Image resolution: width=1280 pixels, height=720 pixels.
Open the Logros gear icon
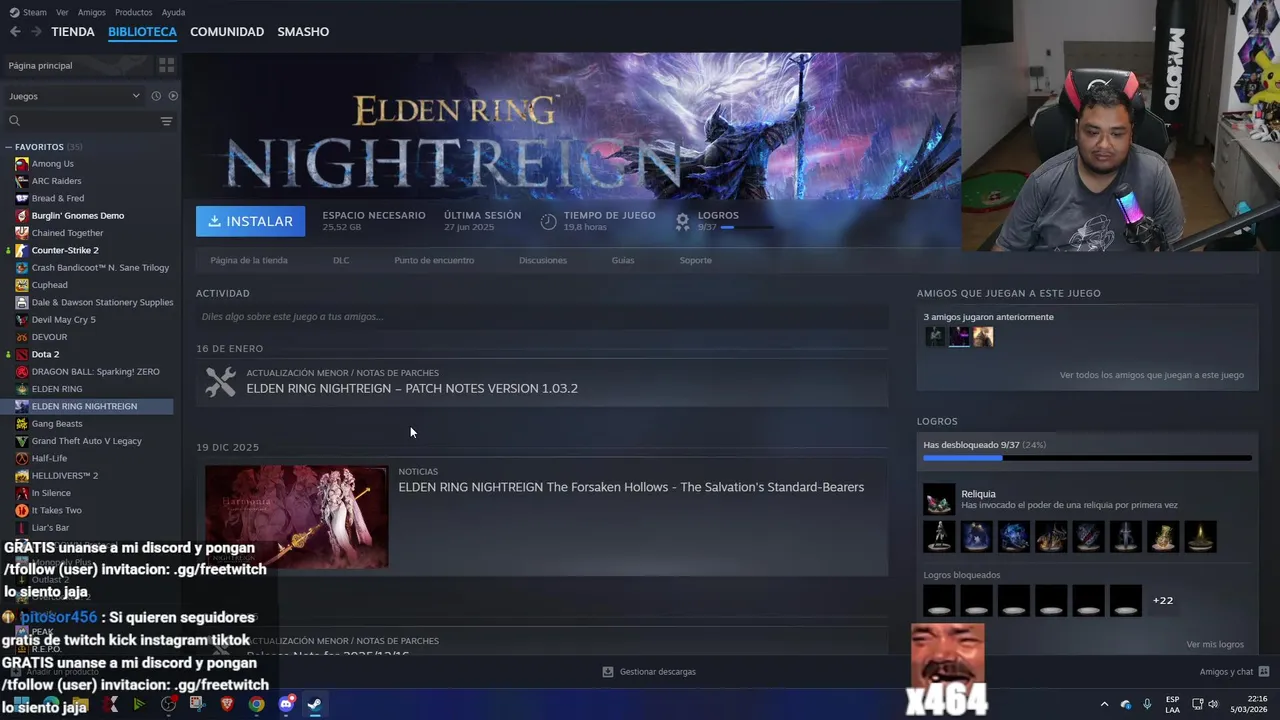tap(682, 221)
